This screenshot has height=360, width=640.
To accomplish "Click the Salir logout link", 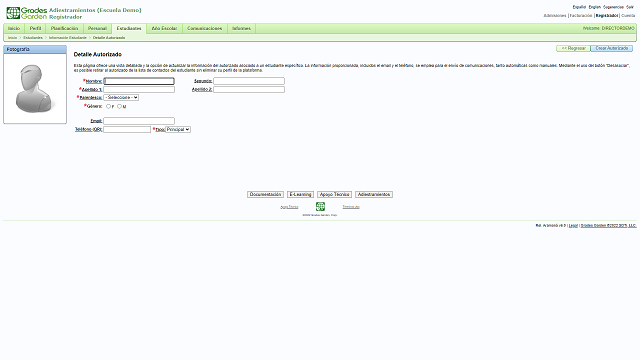I will tap(630, 7).
